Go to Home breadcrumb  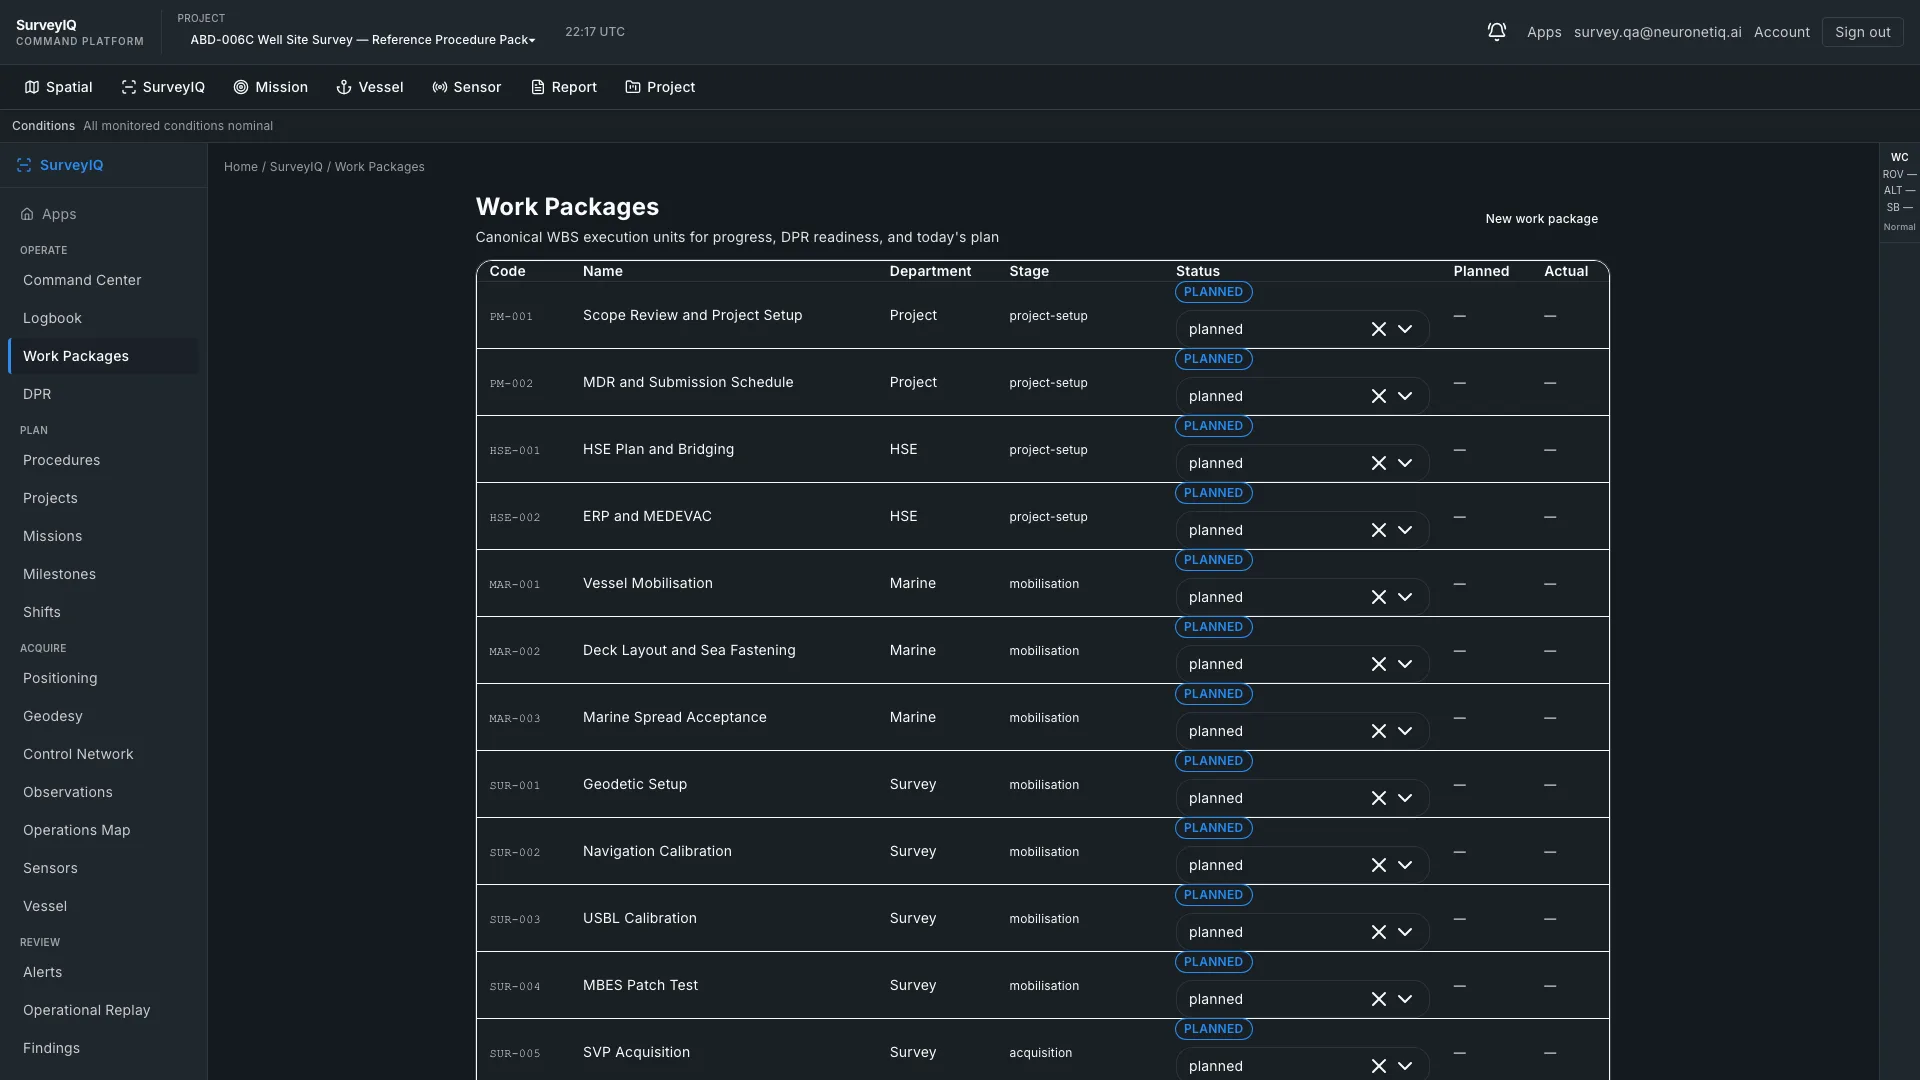(x=241, y=167)
